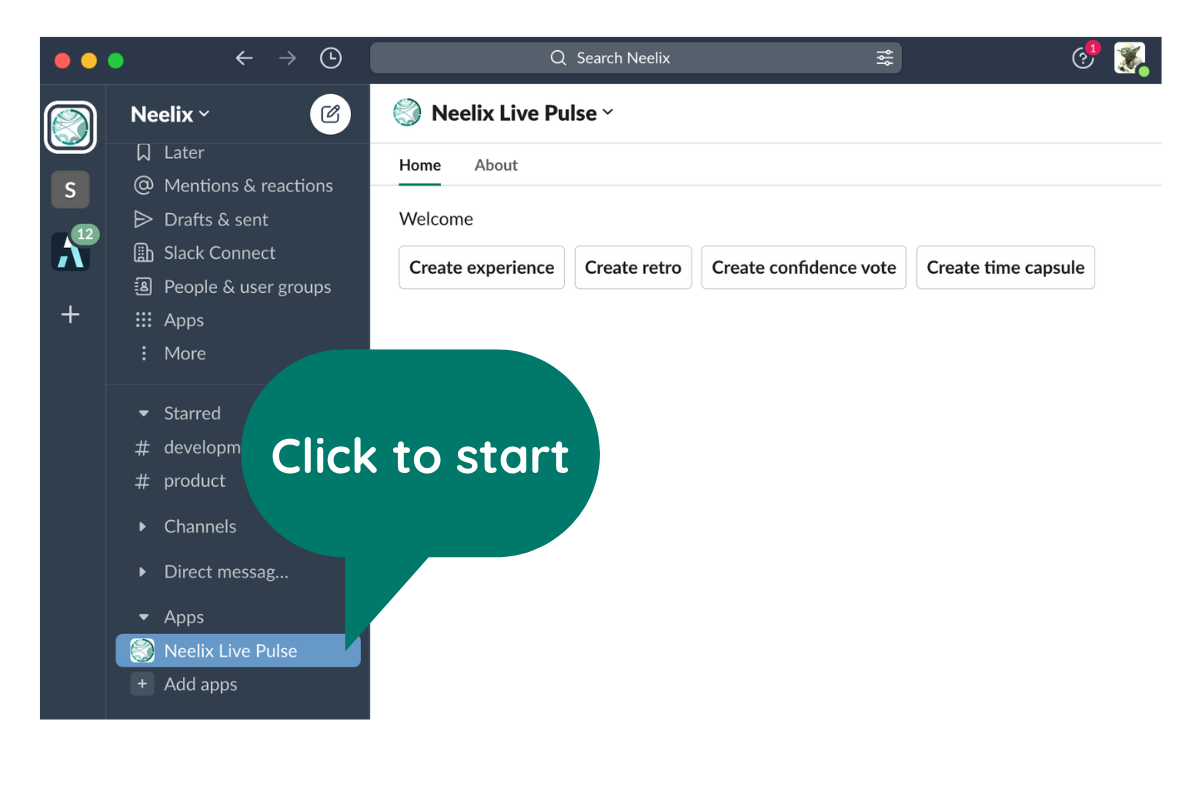Click the Slack Connect building icon
This screenshot has width=1200, height=800.
coord(144,253)
